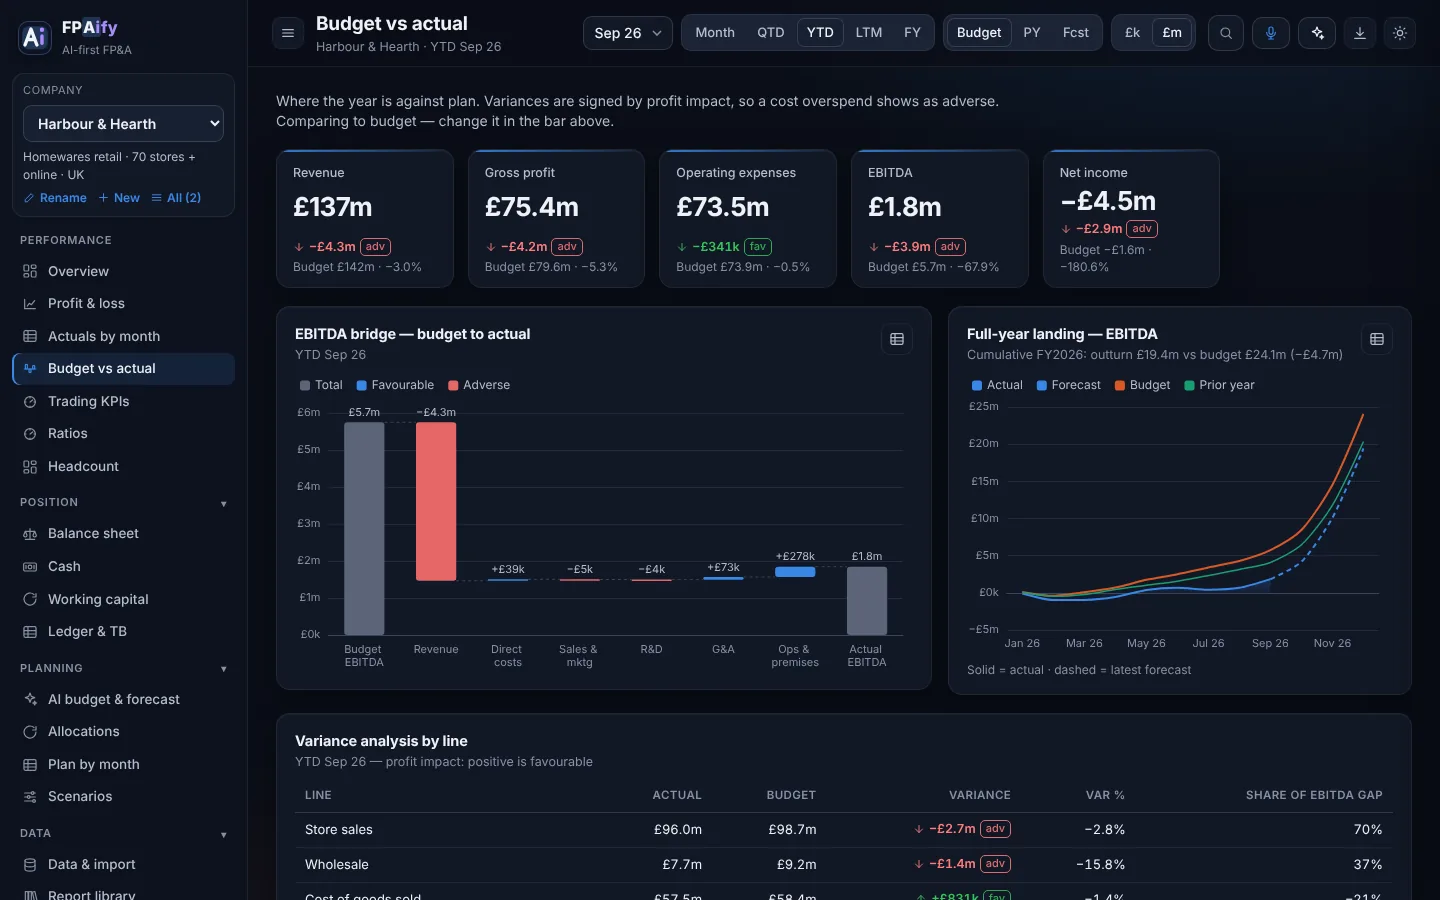Open Headcount menu item
The width and height of the screenshot is (1440, 900).
(x=123, y=466)
